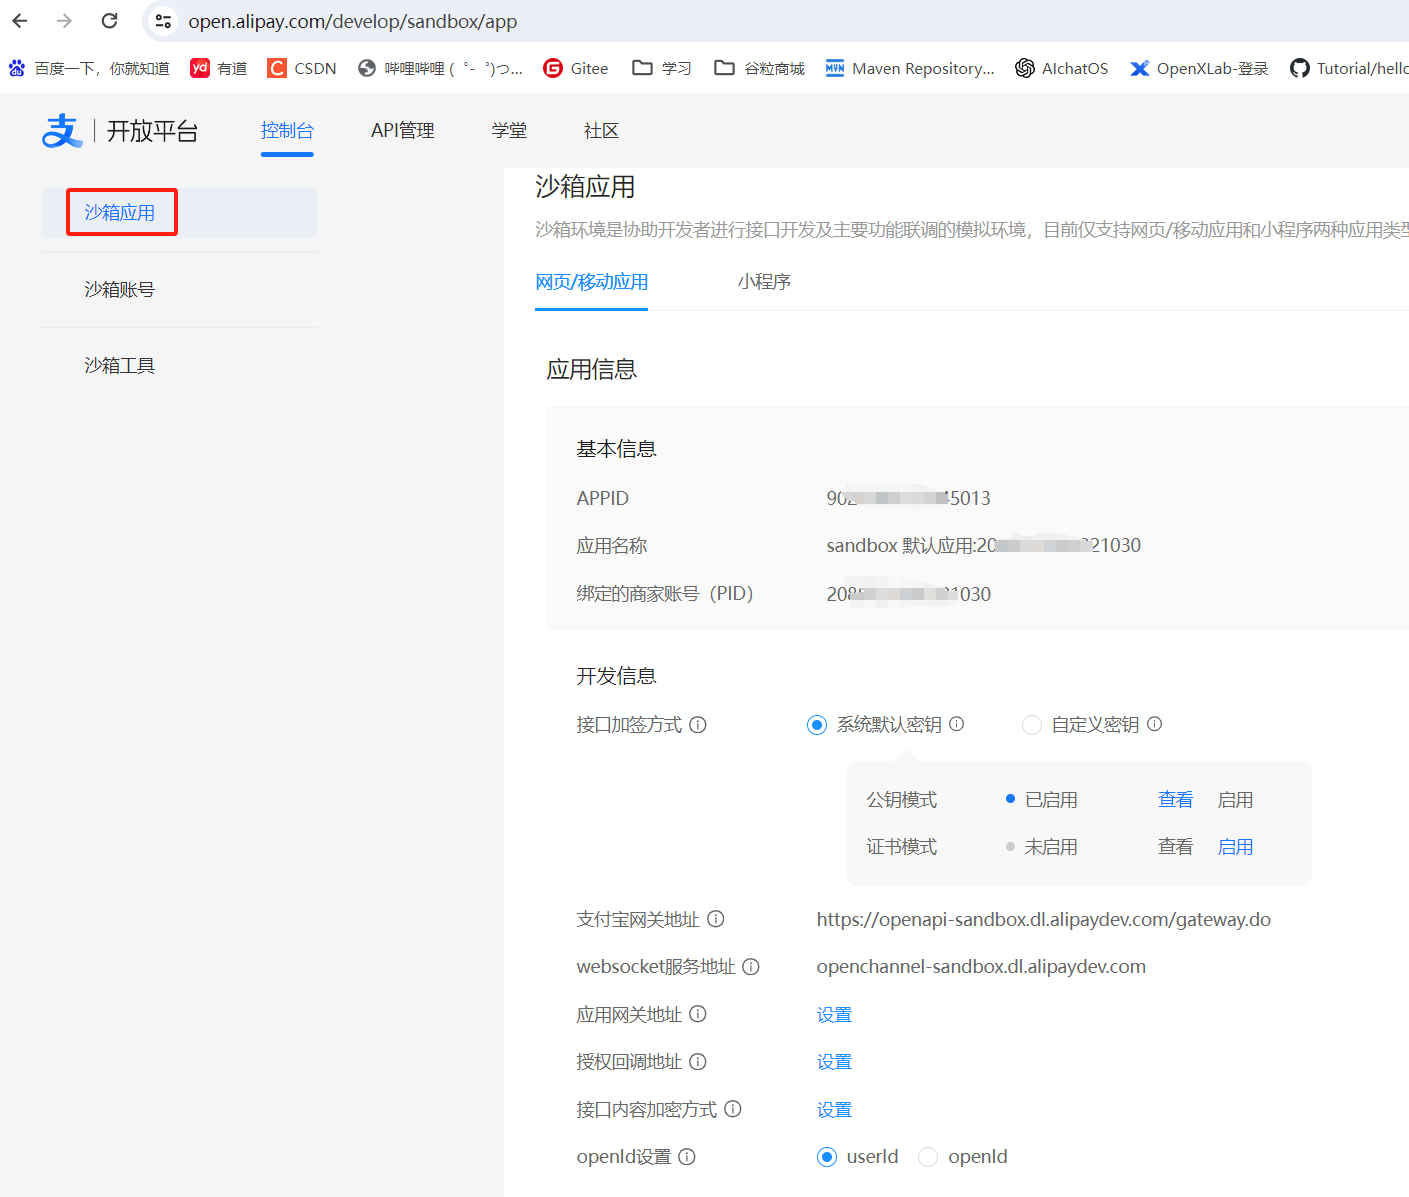The width and height of the screenshot is (1409, 1197).
Task: Click the openchannel-sandbox.dl.alipaydev.com address text
Action: click(981, 967)
